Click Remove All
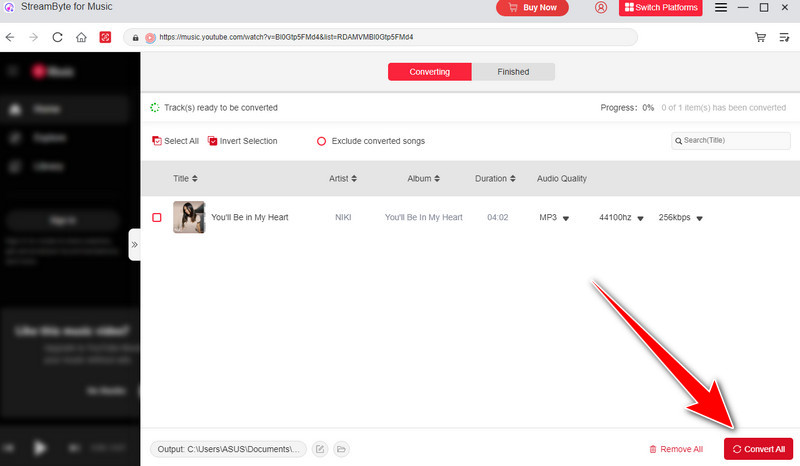This screenshot has width=800, height=466. pyautogui.click(x=676, y=449)
